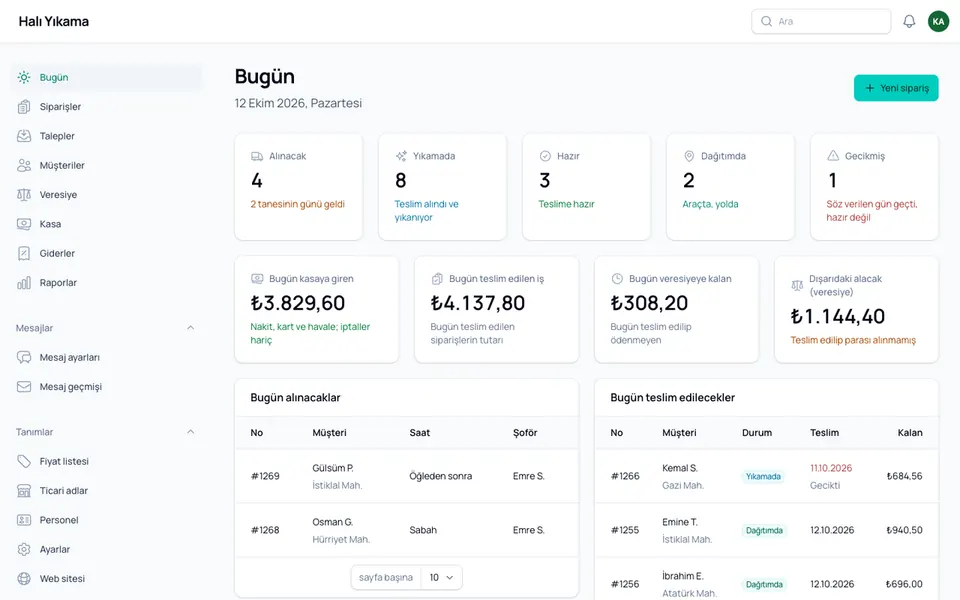Click the sparkle icon on Yıkamada card
Screen dimensions: 960x600
pos(401,156)
